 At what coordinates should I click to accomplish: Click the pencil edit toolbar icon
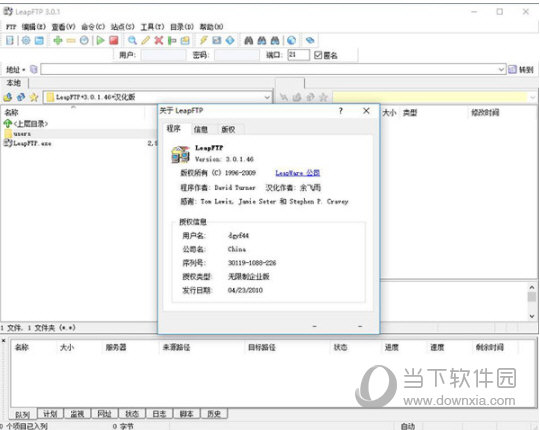pyautogui.click(x=145, y=40)
